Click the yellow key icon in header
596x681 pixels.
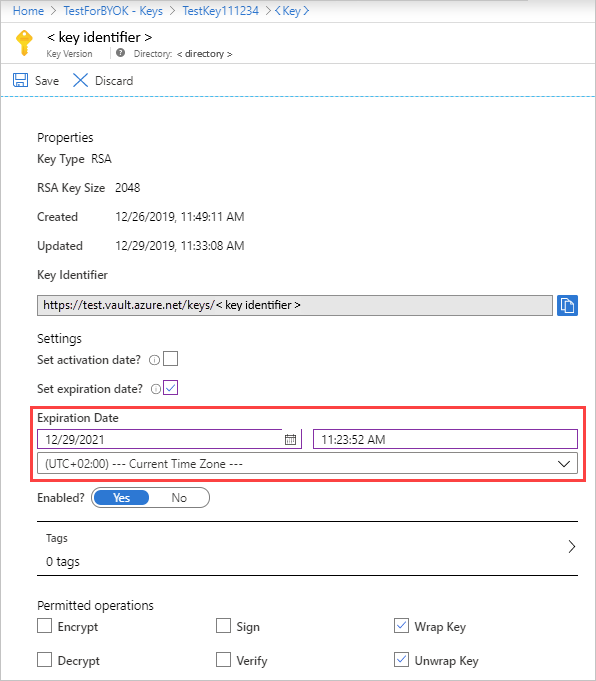[x=24, y=43]
